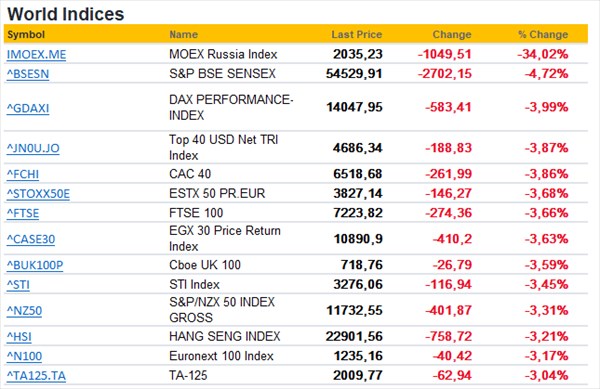Click the MOEX Russia Index name cell
Viewport: 600px width, 389px height.
223,54
